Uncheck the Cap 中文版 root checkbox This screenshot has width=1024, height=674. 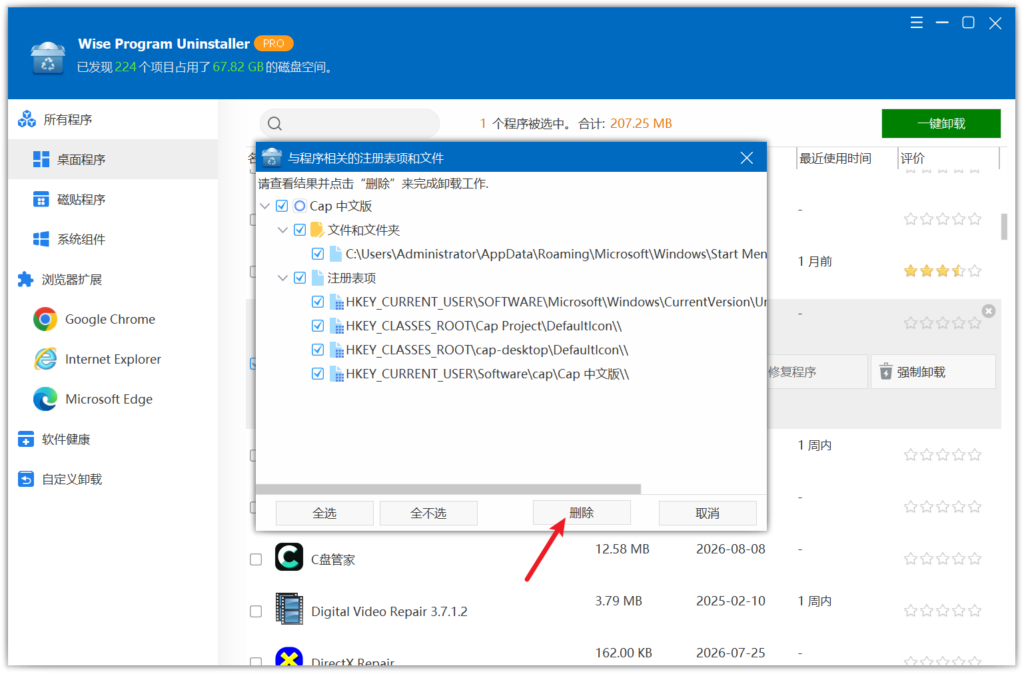282,206
